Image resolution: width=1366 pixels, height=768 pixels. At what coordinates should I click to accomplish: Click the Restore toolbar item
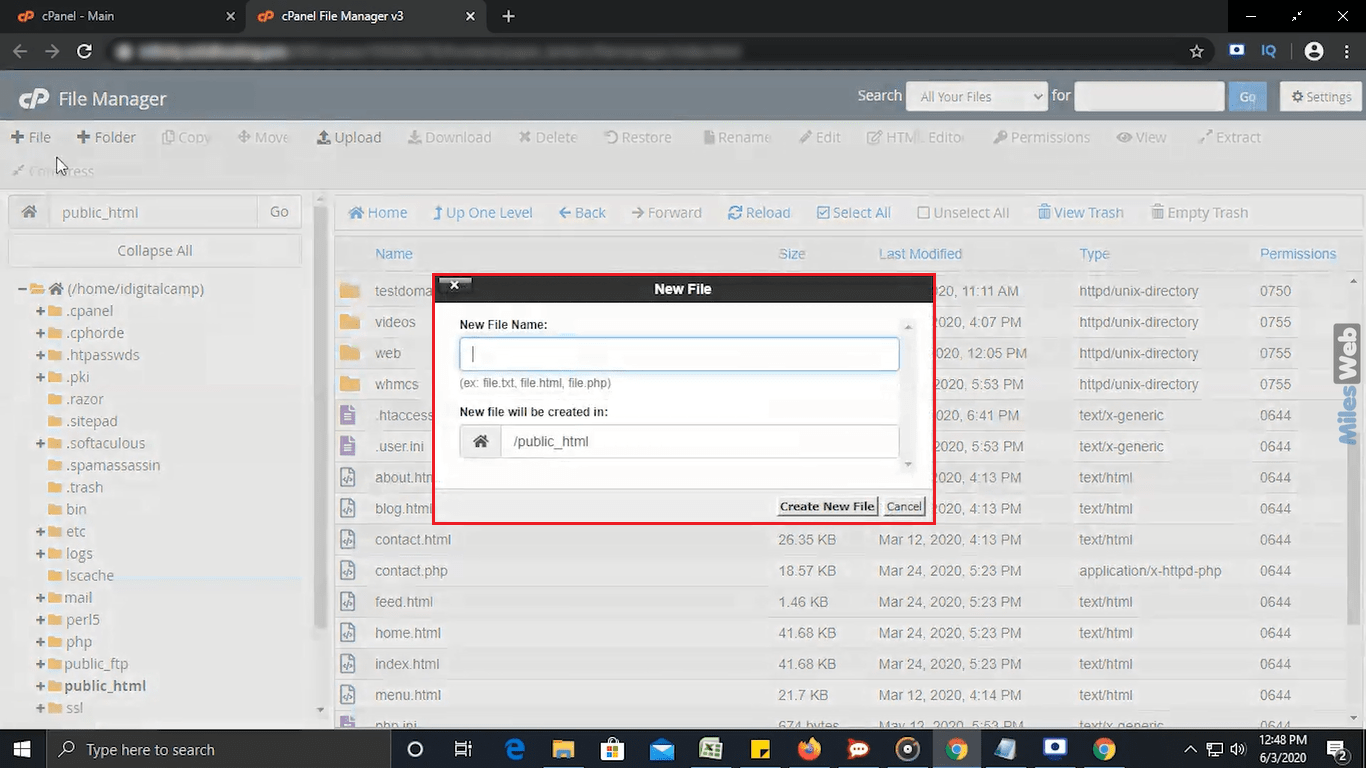point(638,137)
